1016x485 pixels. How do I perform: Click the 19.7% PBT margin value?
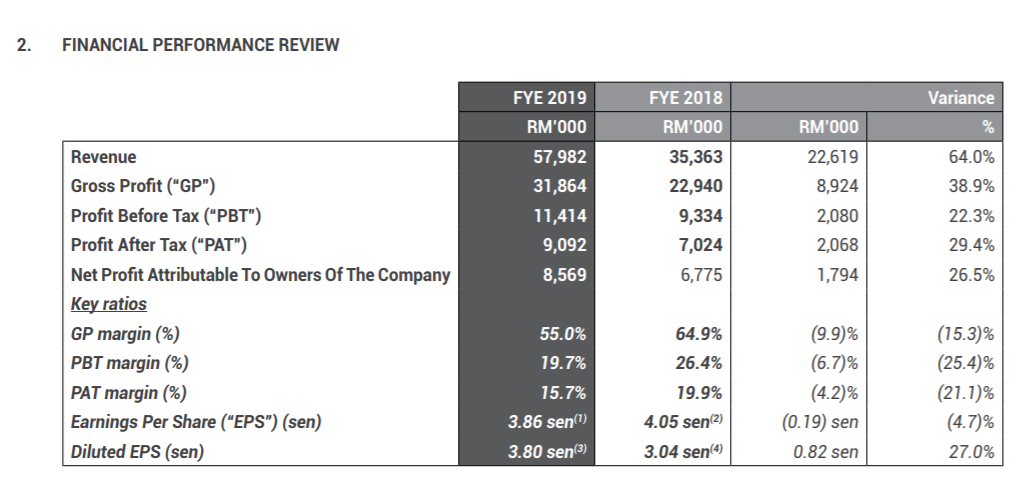pos(563,363)
